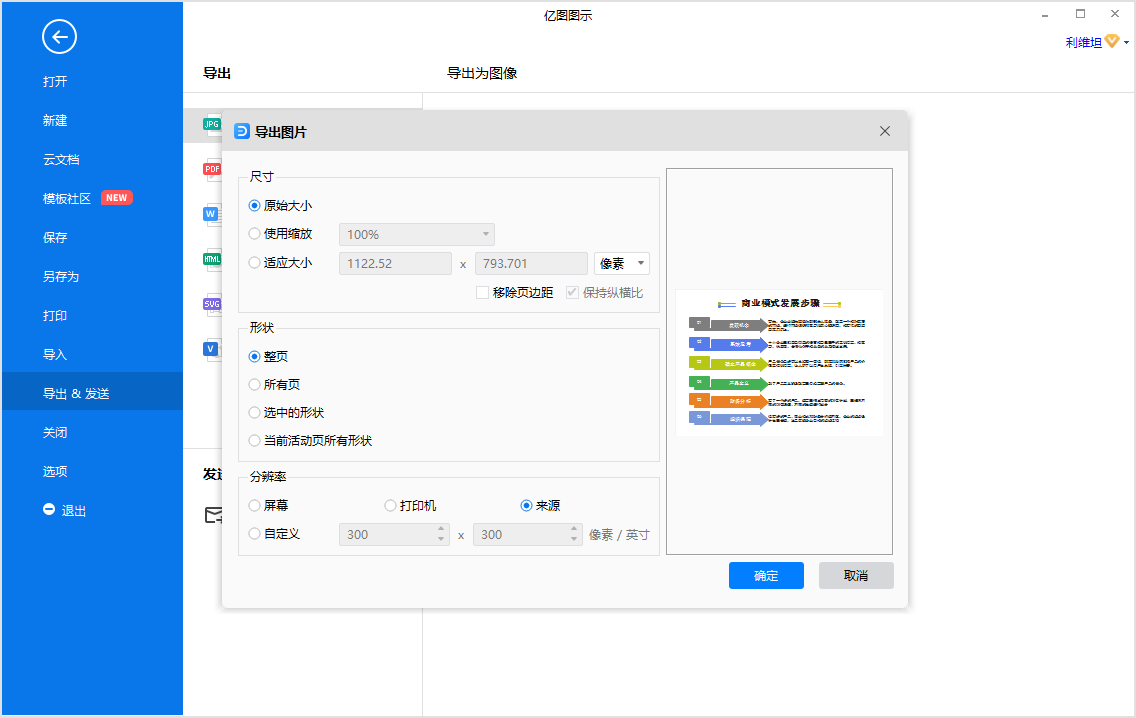Choose 屏幕 resolution option

pos(268,506)
